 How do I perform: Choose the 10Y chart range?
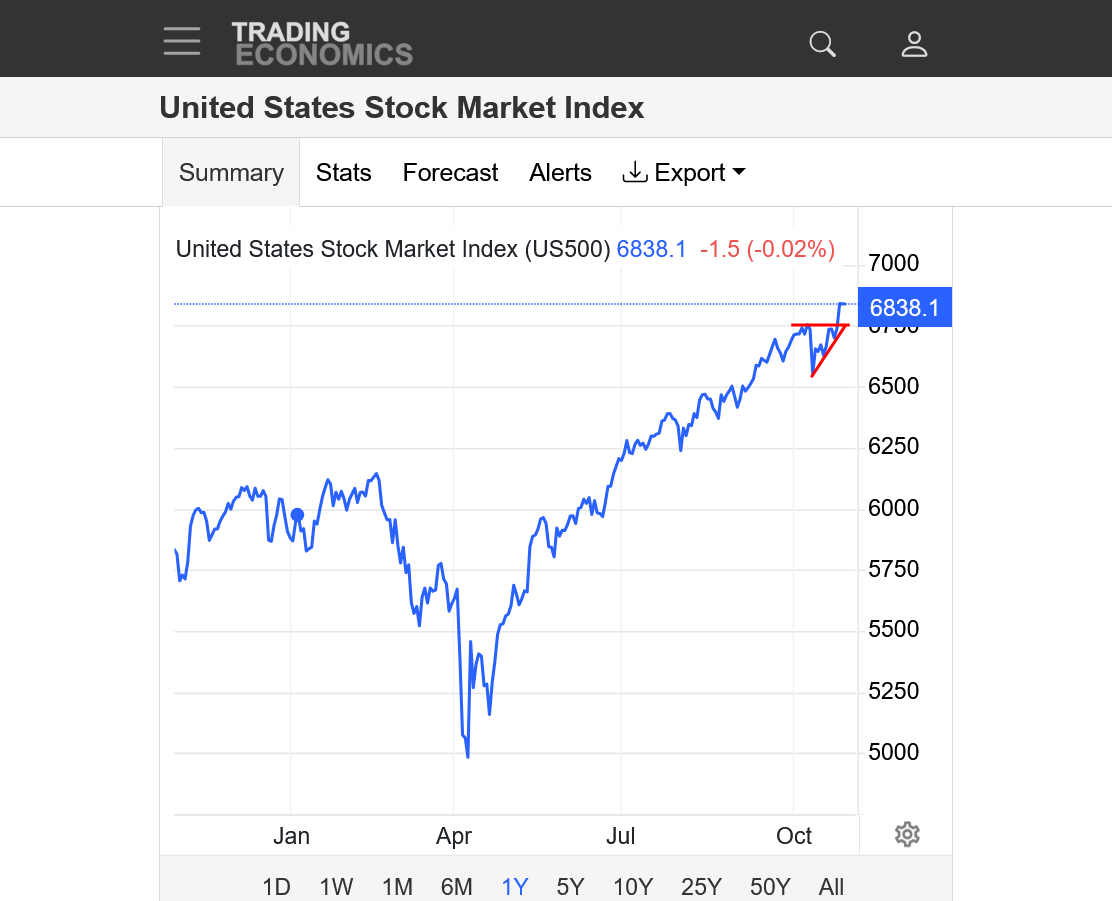[x=633, y=886]
